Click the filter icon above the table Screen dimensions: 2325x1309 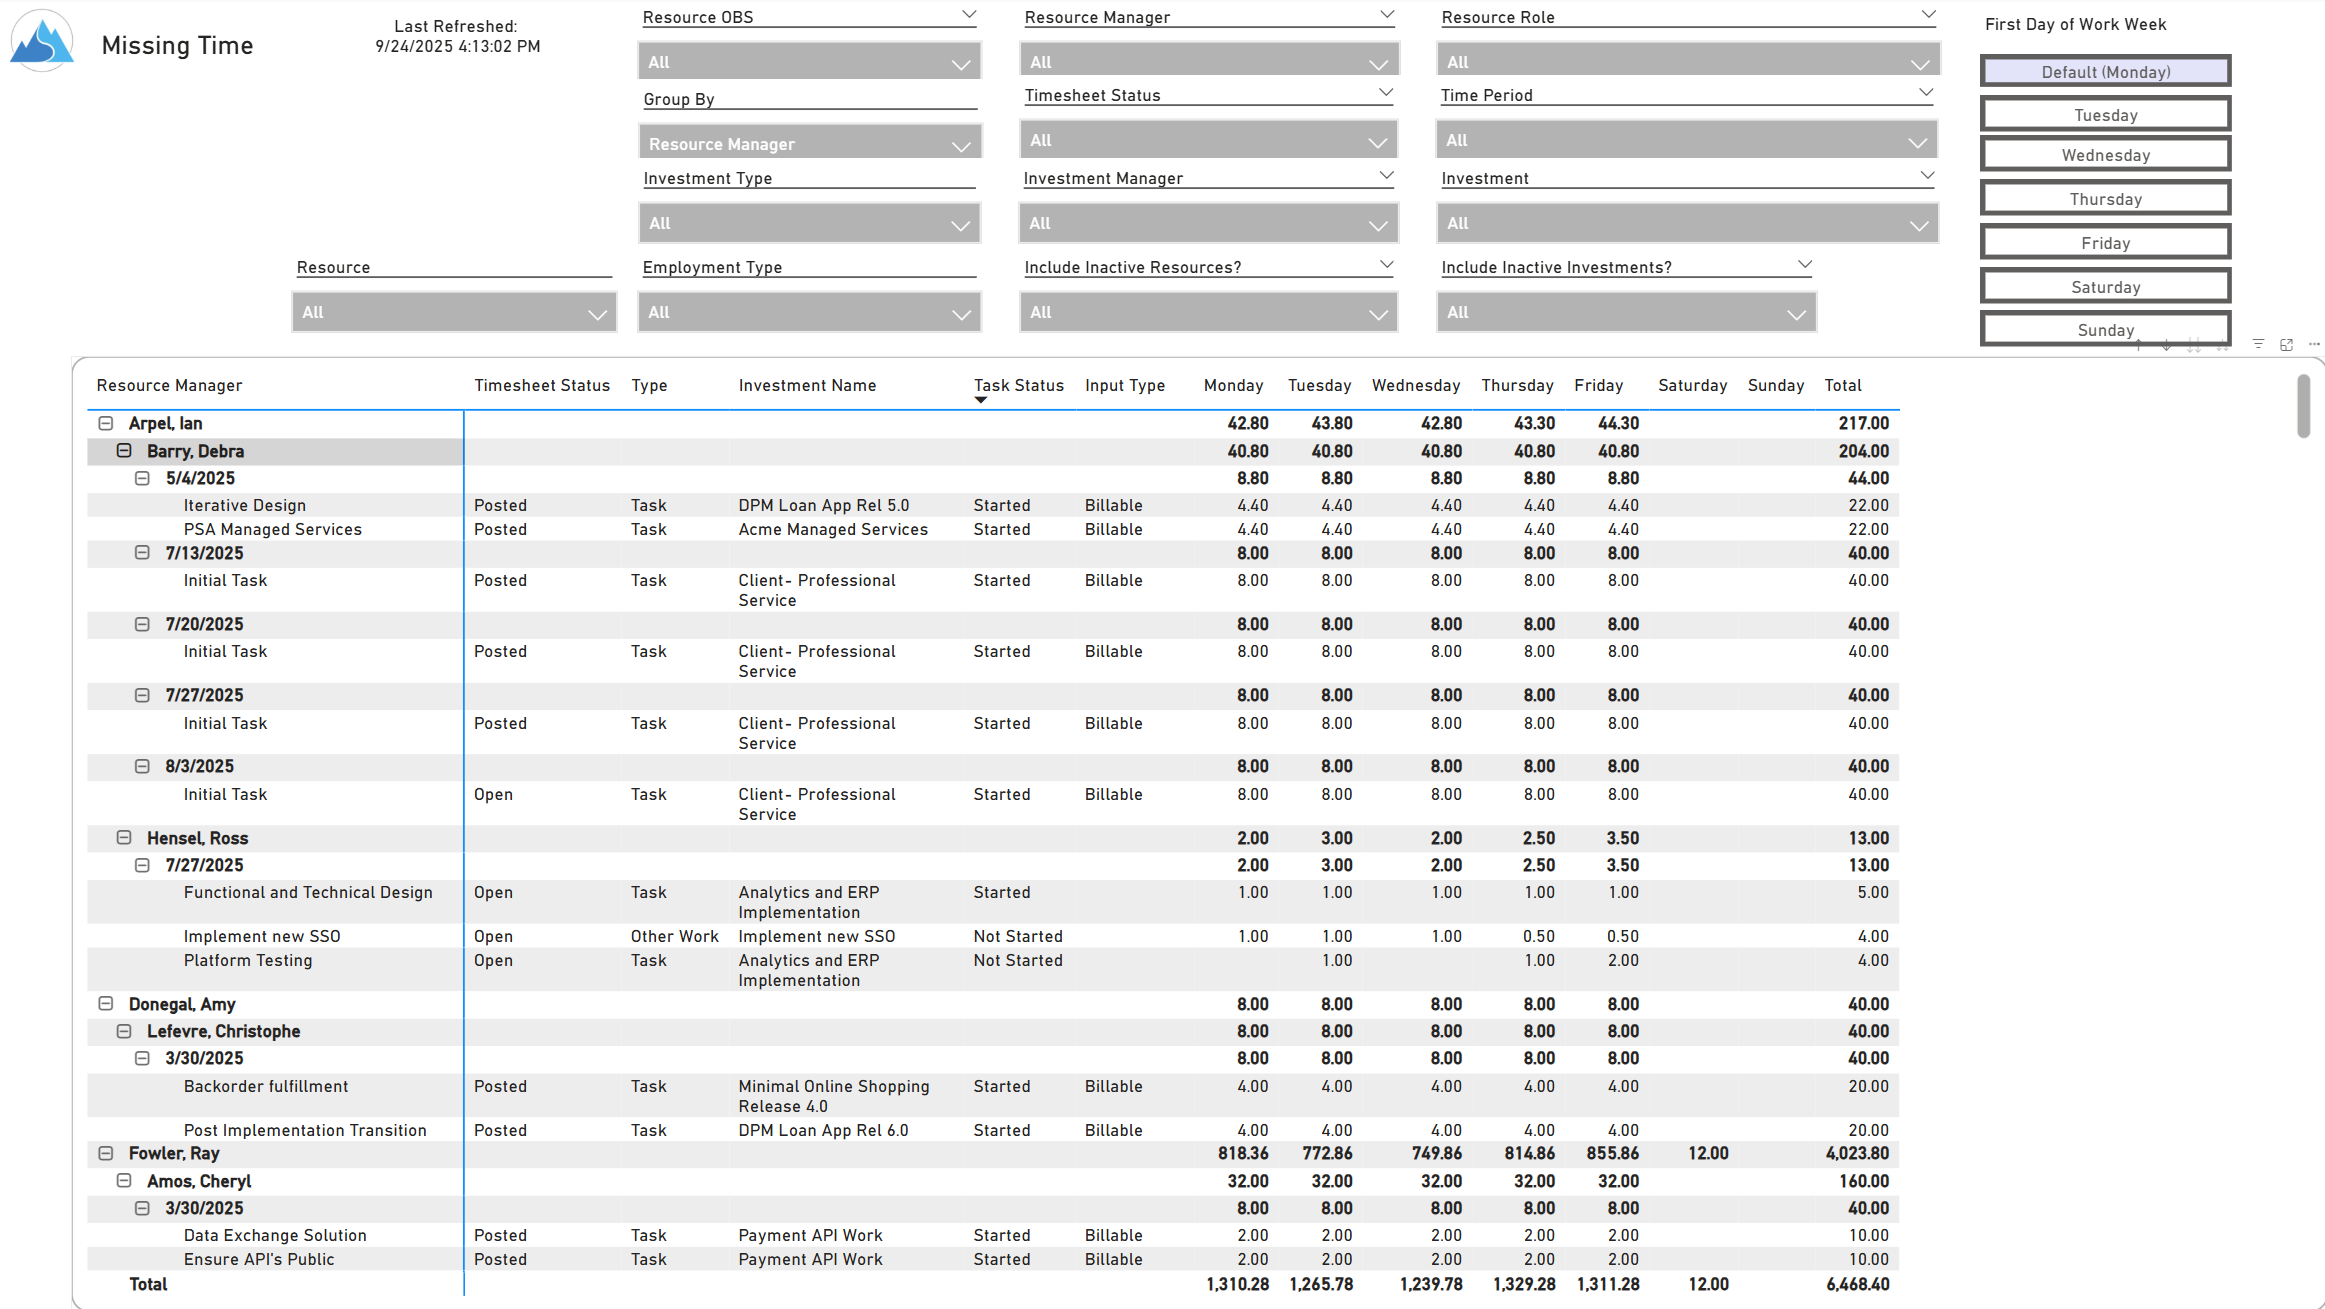pyautogui.click(x=2258, y=344)
